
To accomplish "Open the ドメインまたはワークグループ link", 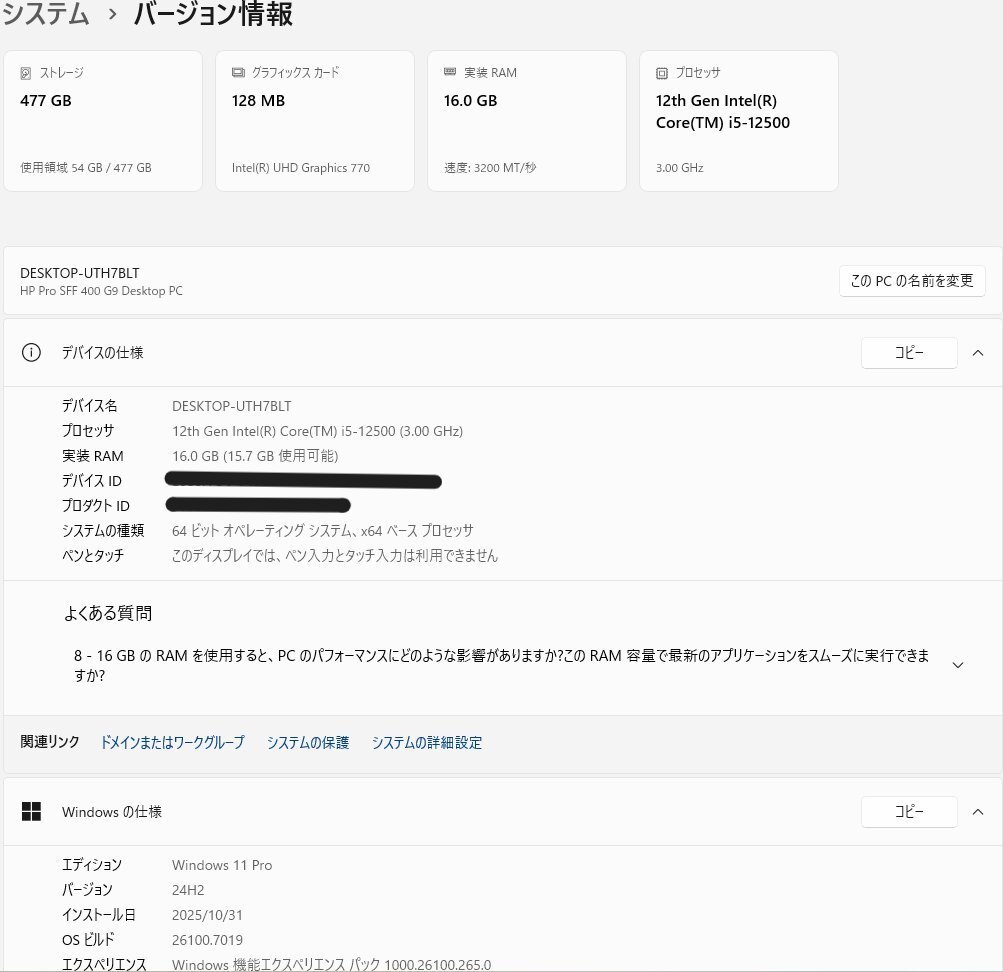I will [x=171, y=742].
